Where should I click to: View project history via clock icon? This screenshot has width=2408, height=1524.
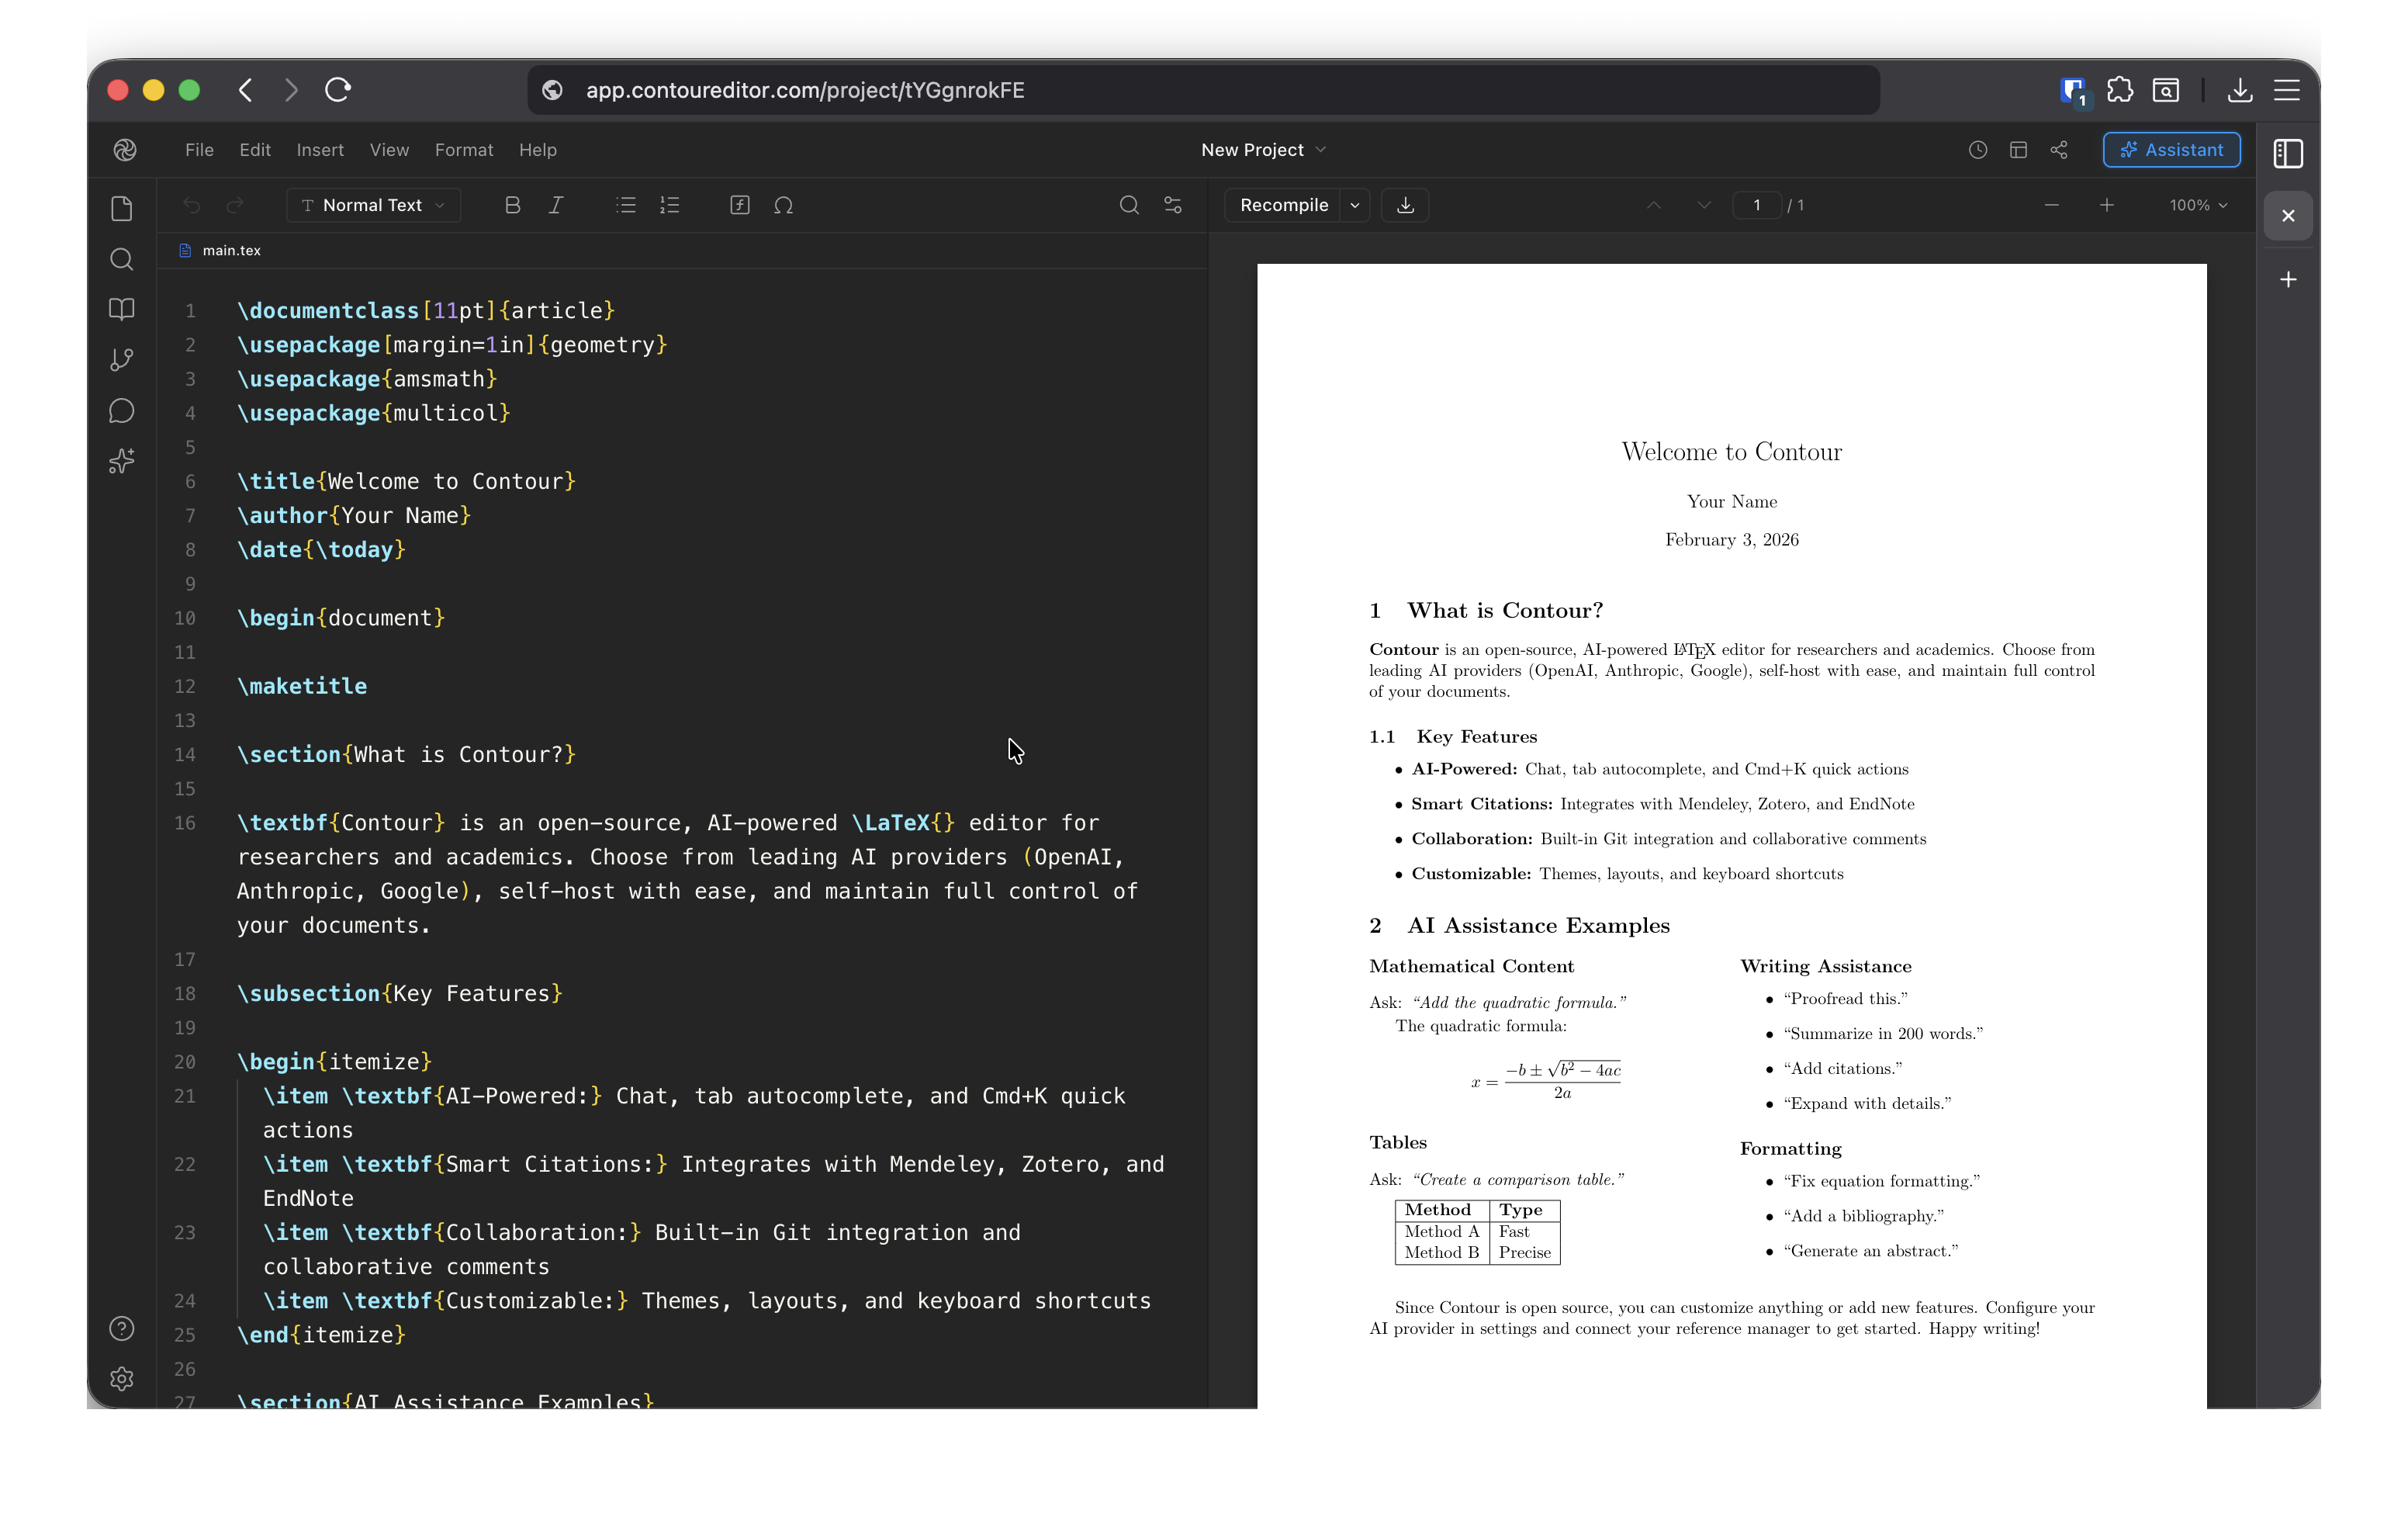pos(1977,149)
